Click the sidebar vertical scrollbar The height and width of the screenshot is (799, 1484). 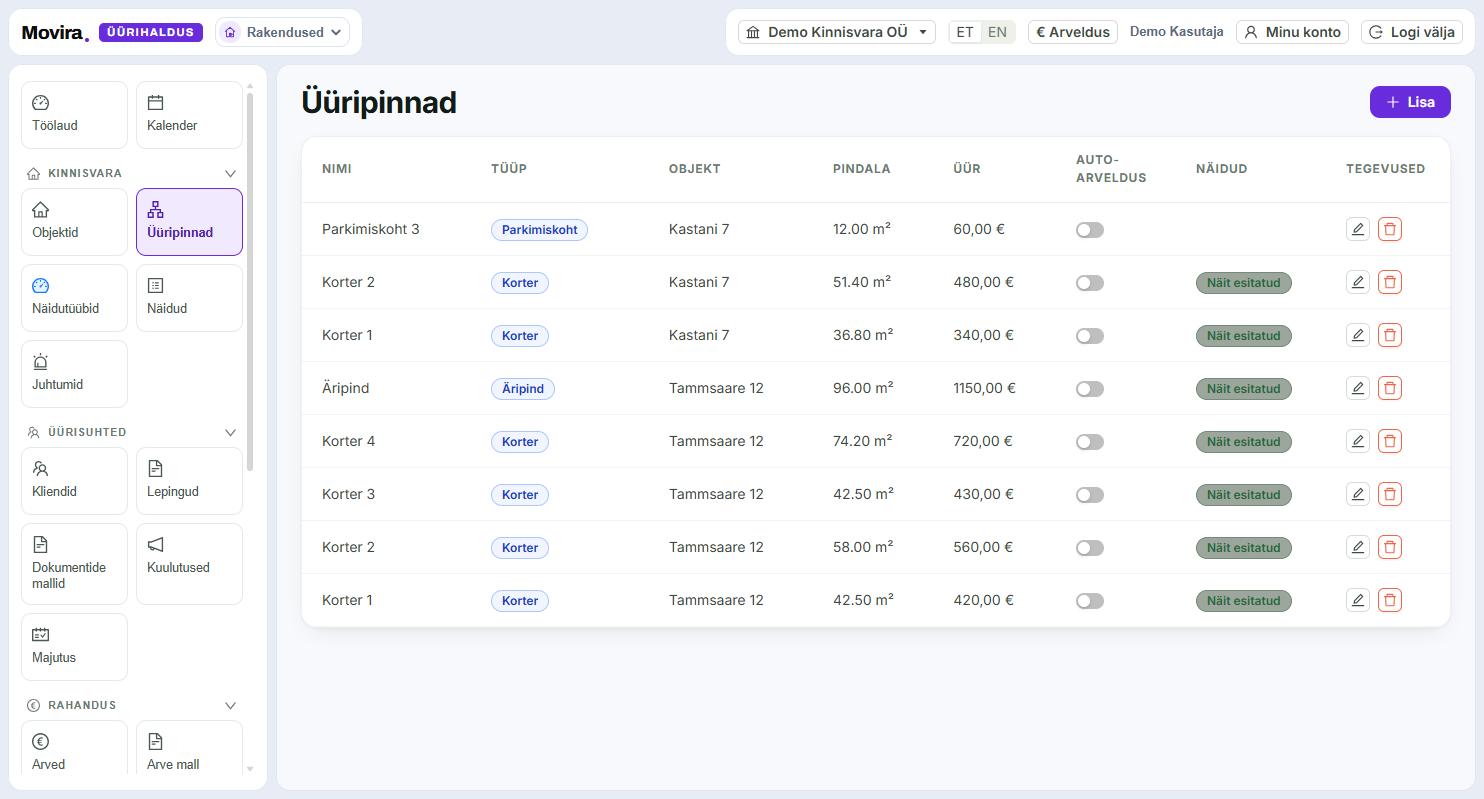tap(250, 280)
